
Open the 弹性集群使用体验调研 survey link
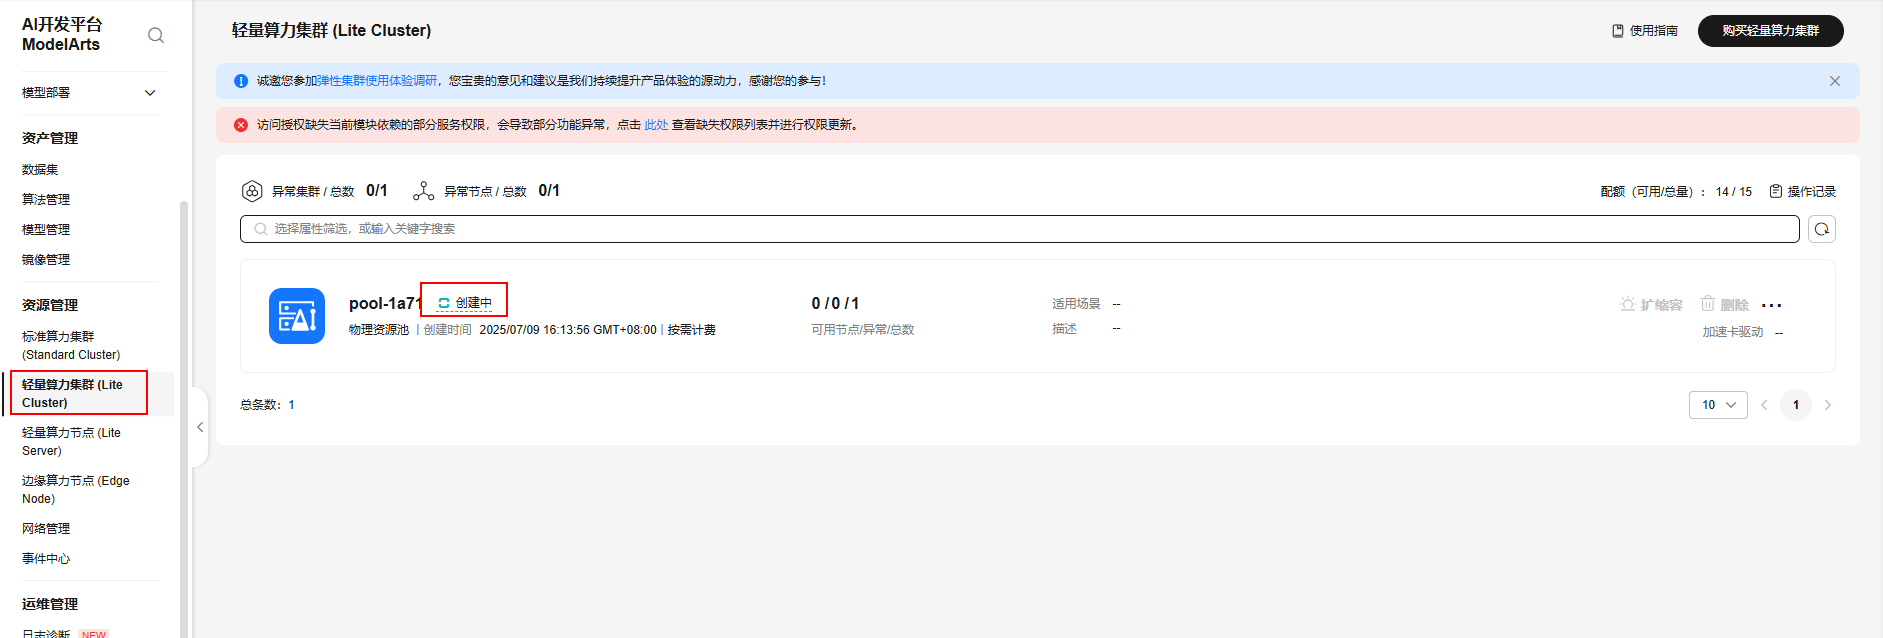point(377,81)
